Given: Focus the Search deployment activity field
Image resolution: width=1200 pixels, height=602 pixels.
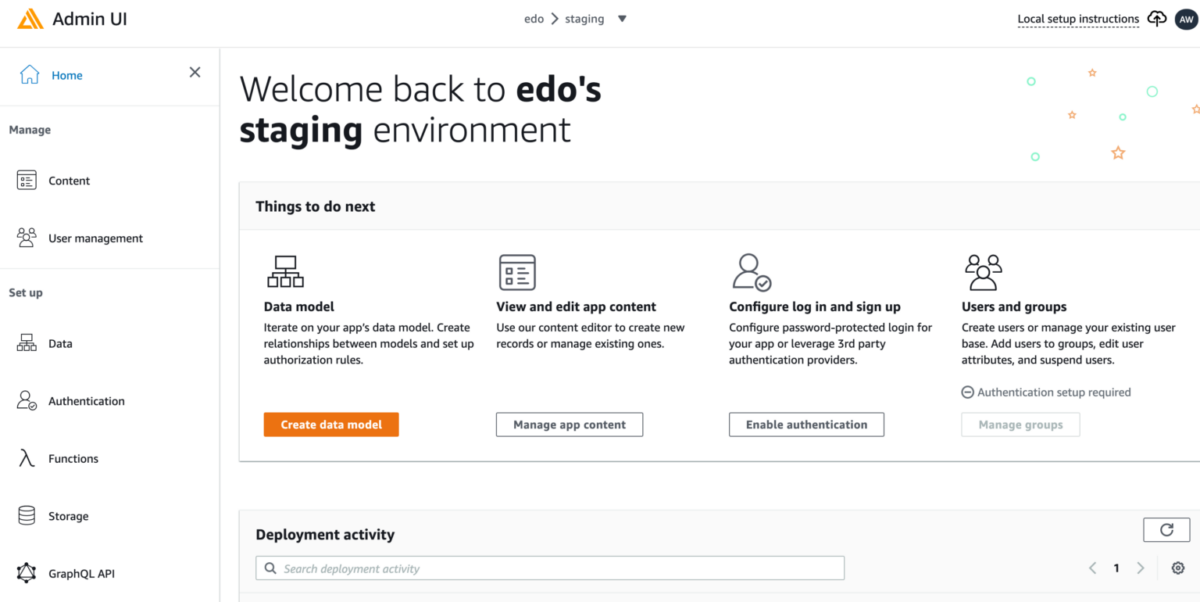Looking at the screenshot, I should 550,568.
